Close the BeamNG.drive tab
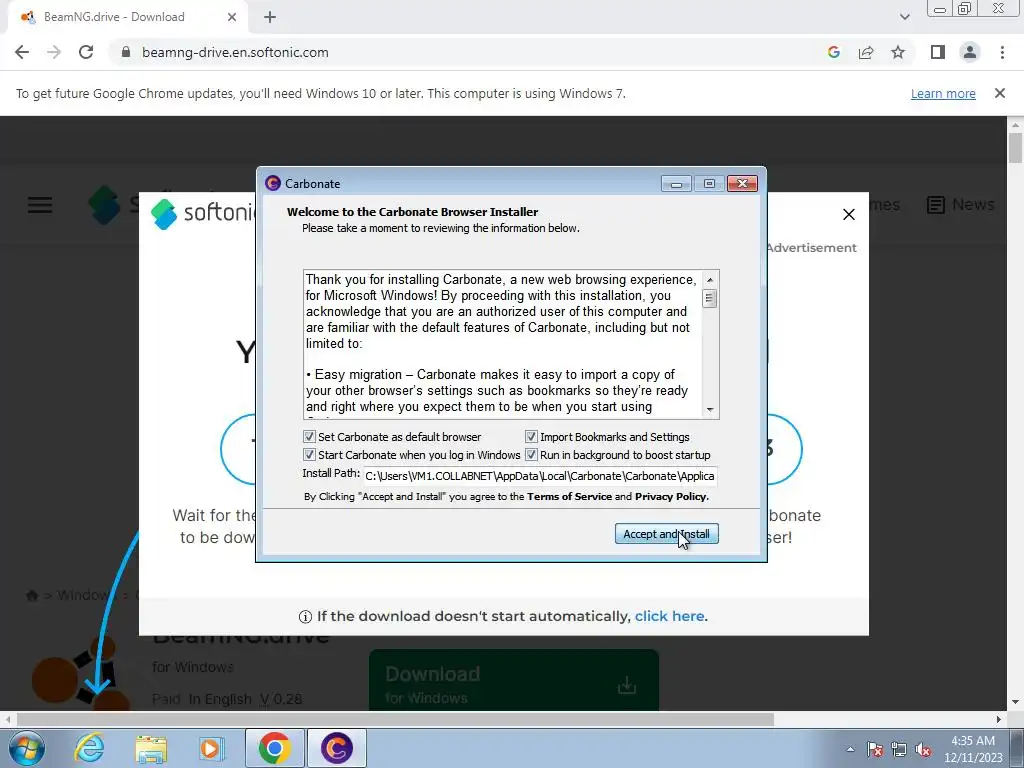This screenshot has width=1024, height=768. coord(232,17)
